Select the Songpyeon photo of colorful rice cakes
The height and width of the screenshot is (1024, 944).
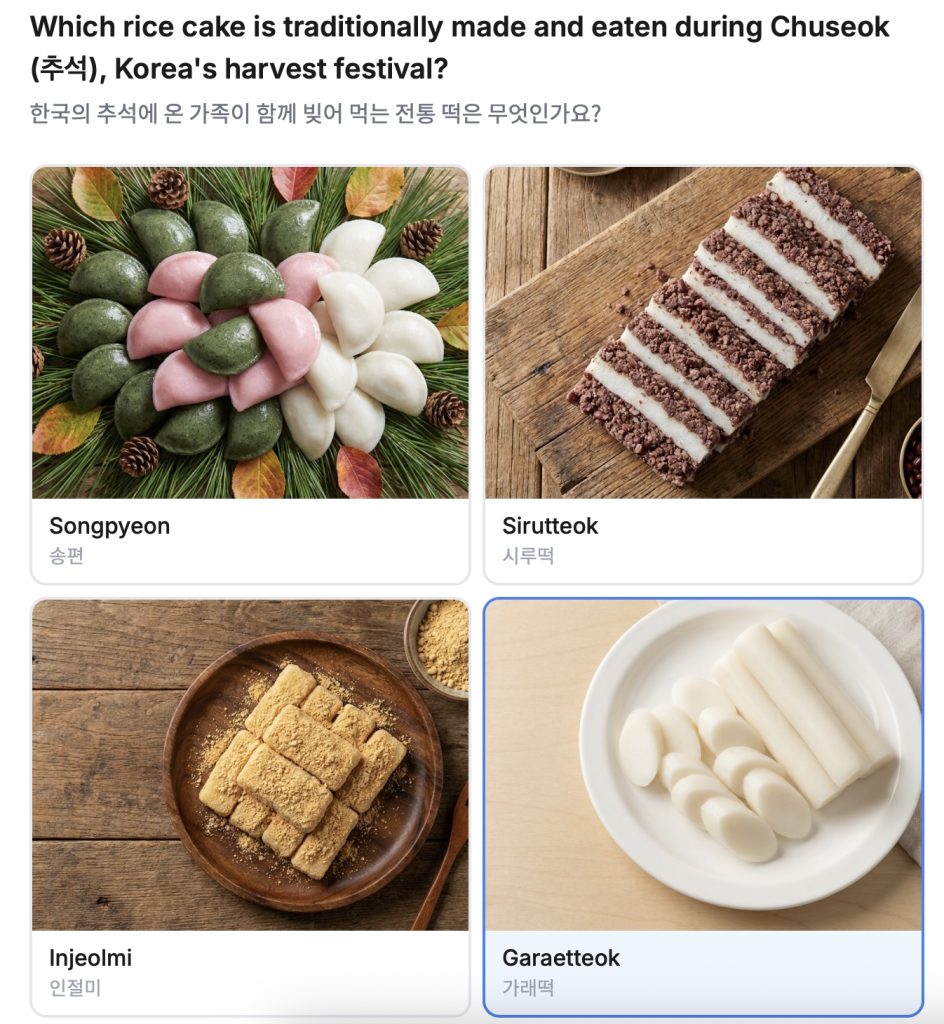[x=250, y=332]
